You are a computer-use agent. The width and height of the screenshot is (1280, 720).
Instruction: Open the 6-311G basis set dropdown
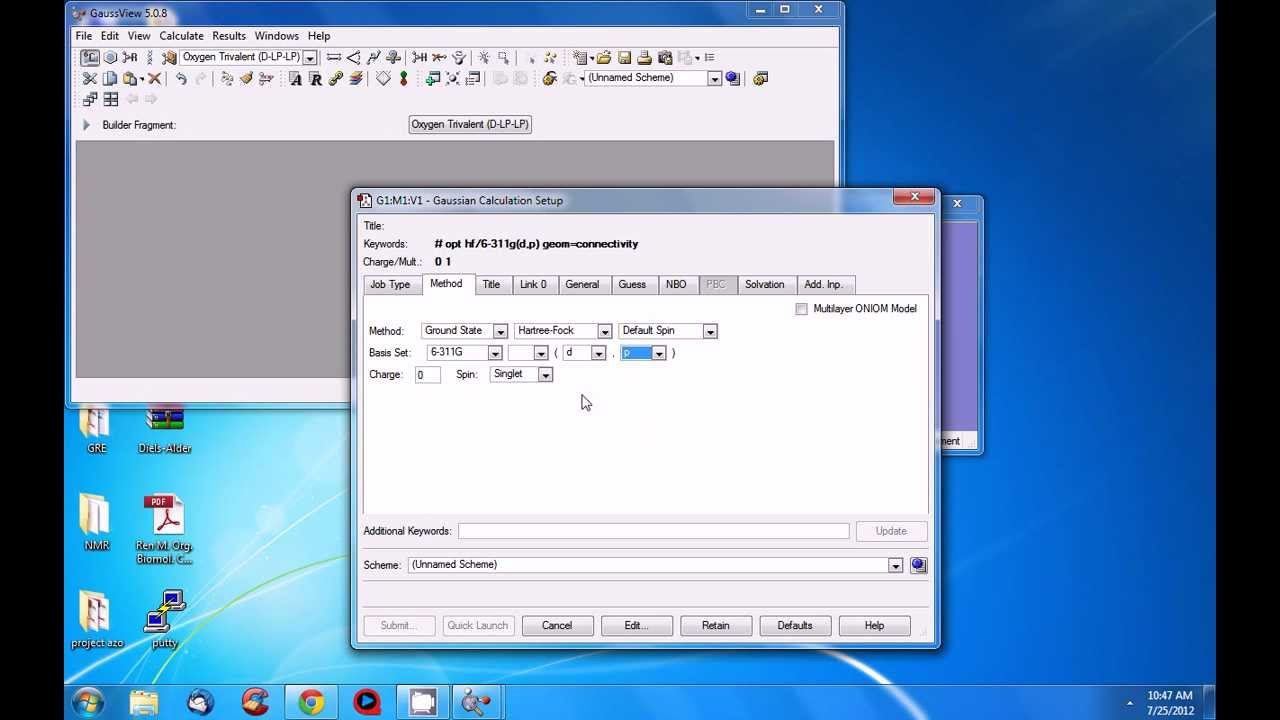point(494,353)
